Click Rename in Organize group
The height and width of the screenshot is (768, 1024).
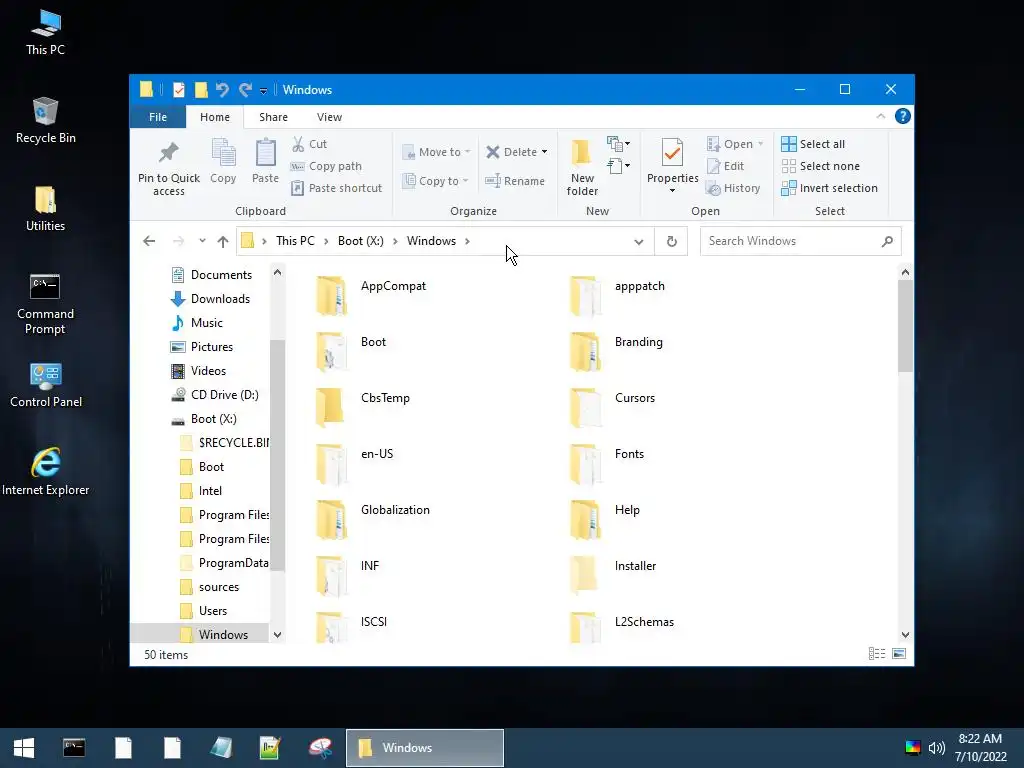515,181
